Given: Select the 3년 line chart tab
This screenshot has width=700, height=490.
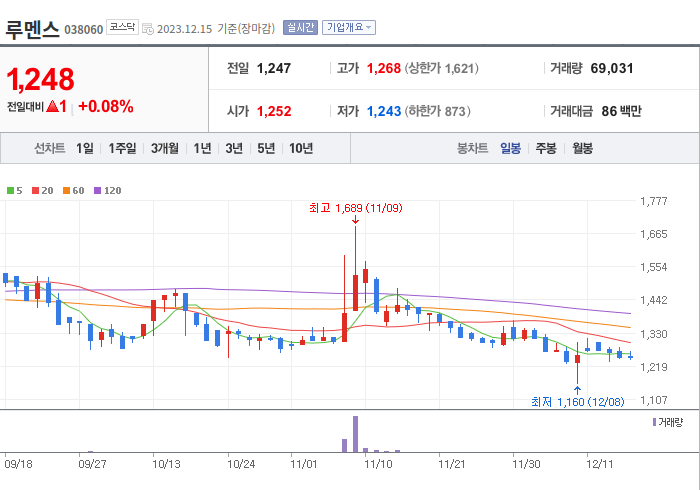Looking at the screenshot, I should [234, 148].
